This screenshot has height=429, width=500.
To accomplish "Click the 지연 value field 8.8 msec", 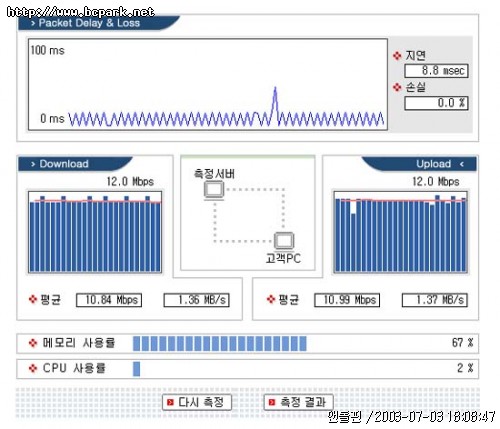I will coord(436,71).
